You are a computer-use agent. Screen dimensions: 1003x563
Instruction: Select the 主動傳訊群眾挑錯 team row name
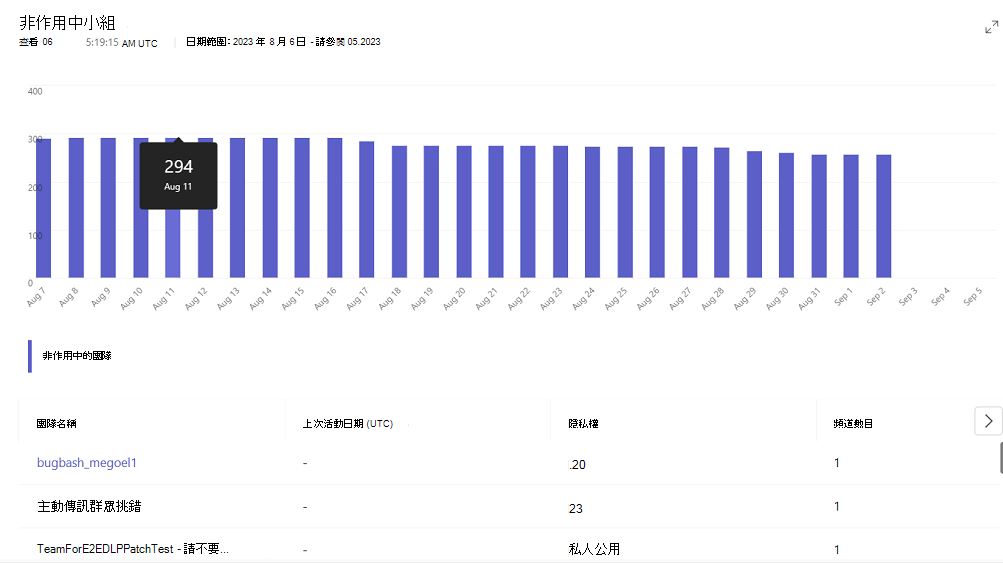click(89, 506)
